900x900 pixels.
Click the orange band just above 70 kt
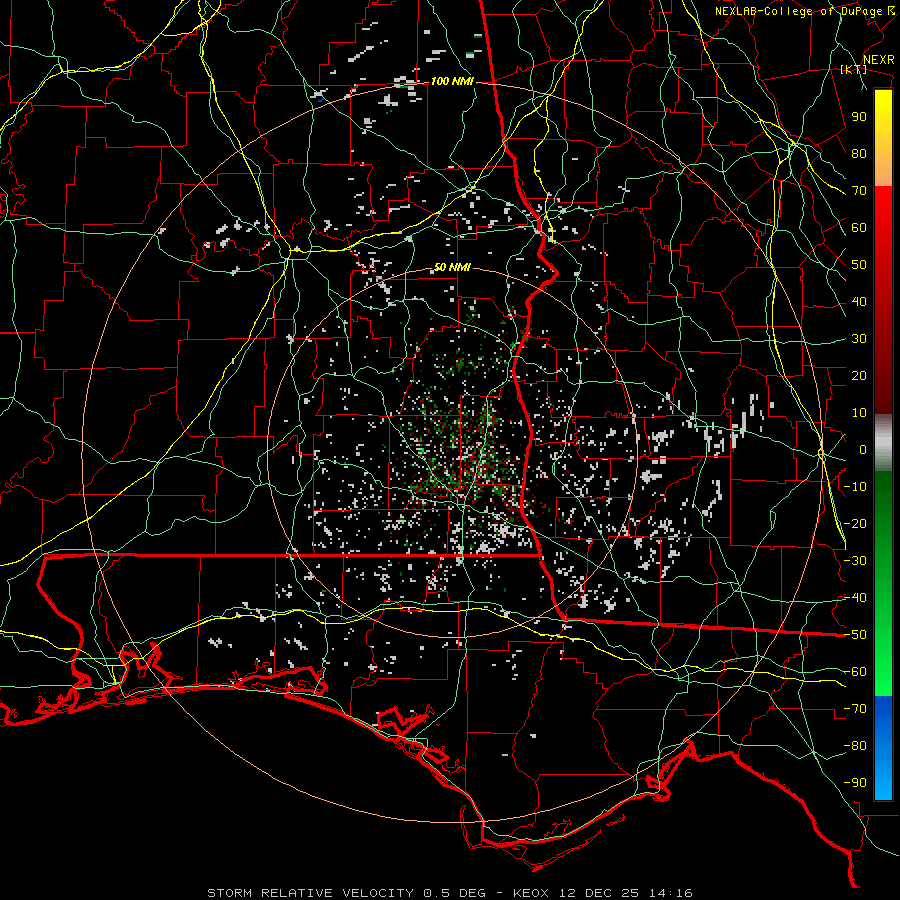(883, 178)
